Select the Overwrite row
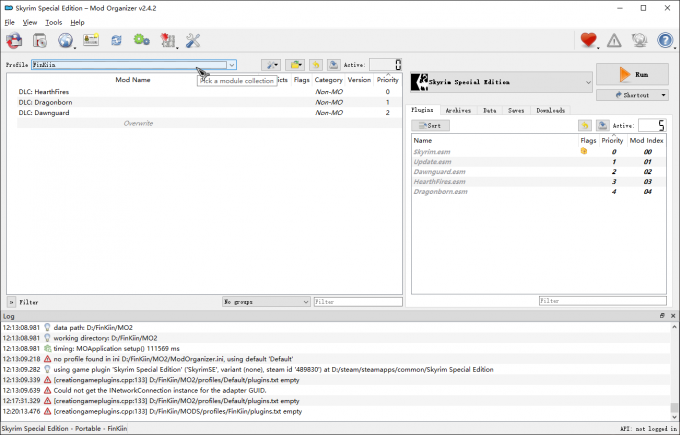 pos(209,123)
